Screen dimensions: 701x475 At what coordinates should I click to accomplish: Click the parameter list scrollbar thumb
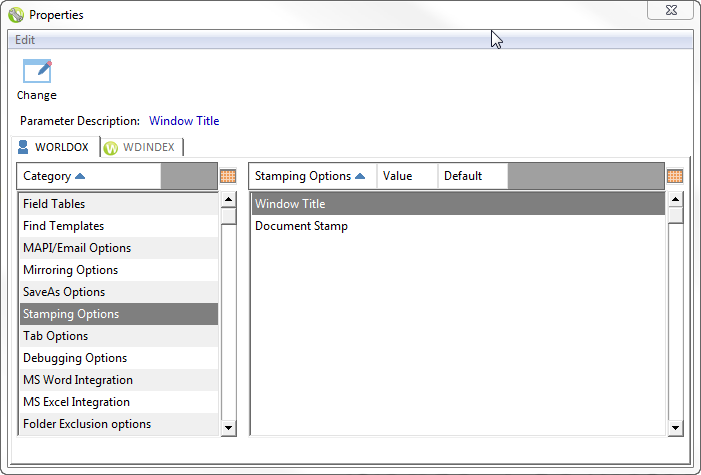(x=675, y=216)
